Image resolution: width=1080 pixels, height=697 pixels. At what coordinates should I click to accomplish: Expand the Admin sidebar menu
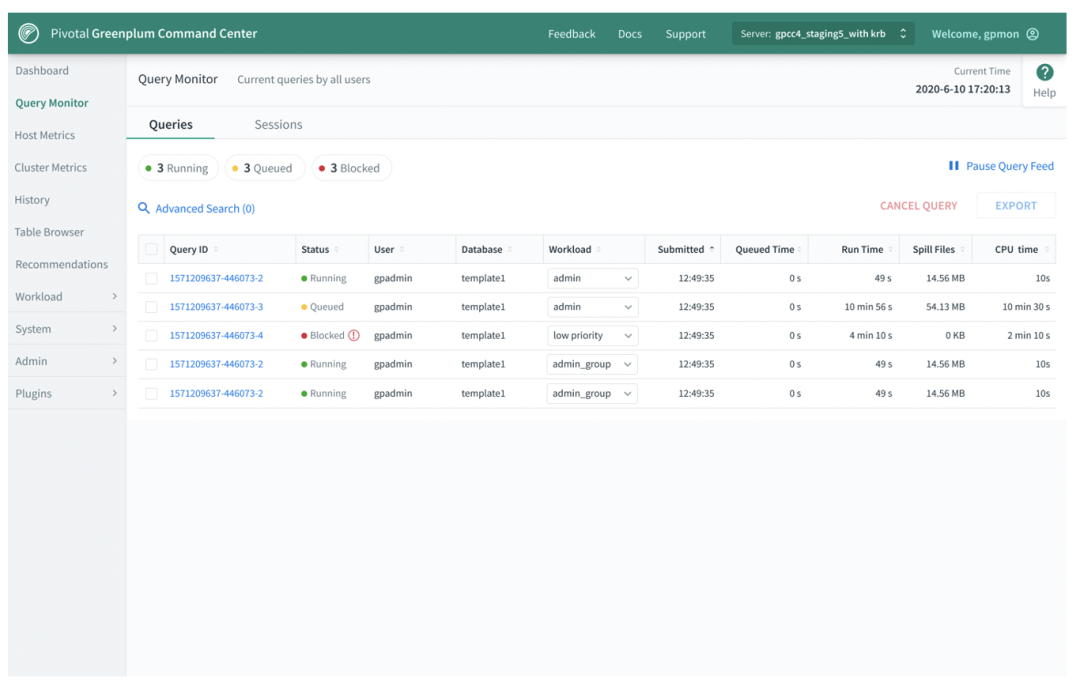pos(66,361)
